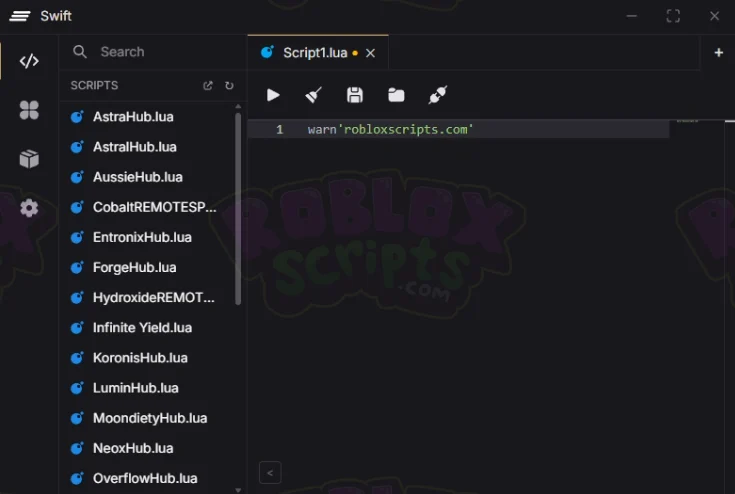Click the editor minimap
The width and height of the screenshot is (735, 494).
click(x=697, y=305)
